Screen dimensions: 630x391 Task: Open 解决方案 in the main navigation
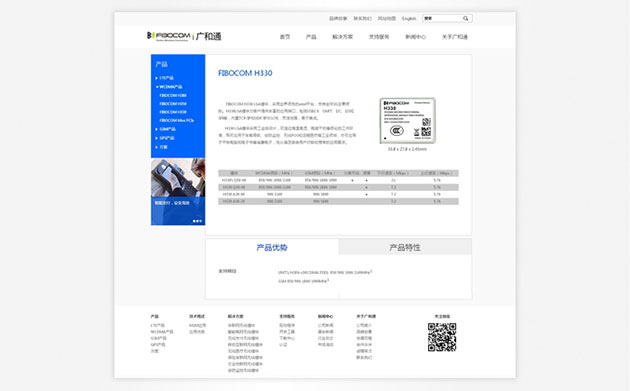click(x=342, y=37)
